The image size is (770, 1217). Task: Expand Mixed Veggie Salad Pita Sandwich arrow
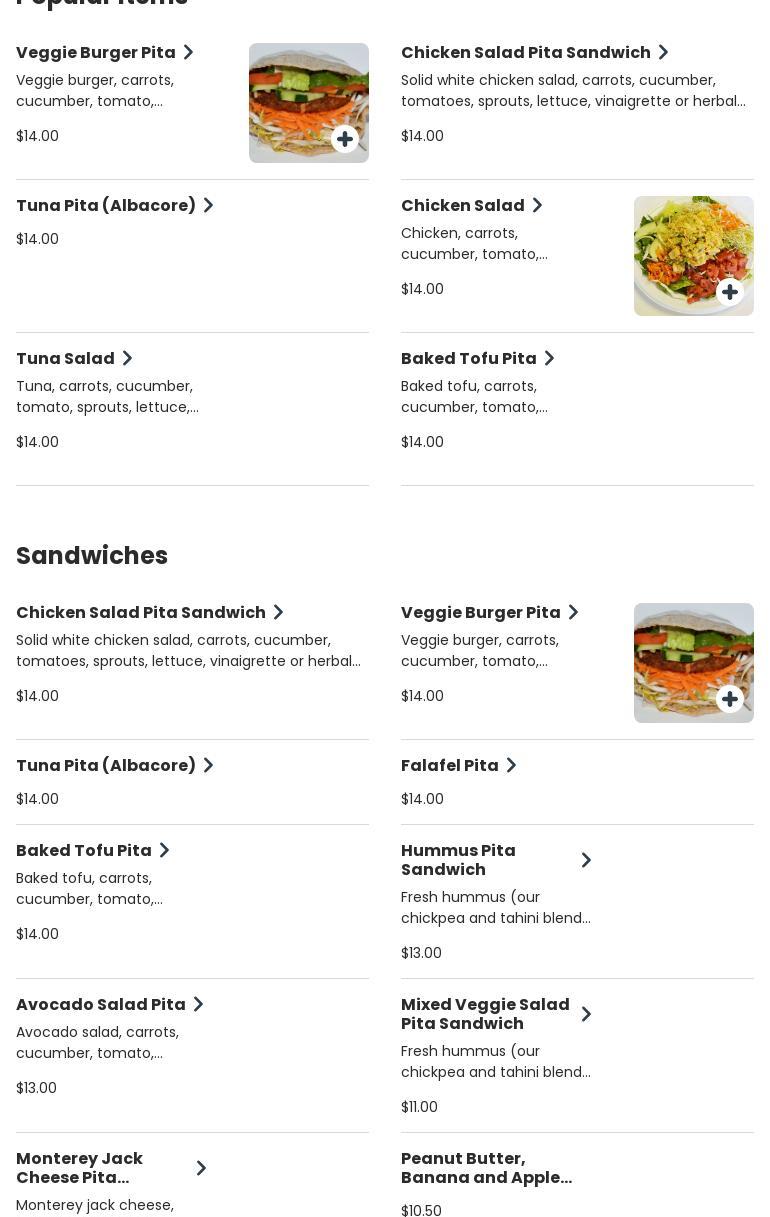click(x=586, y=1014)
